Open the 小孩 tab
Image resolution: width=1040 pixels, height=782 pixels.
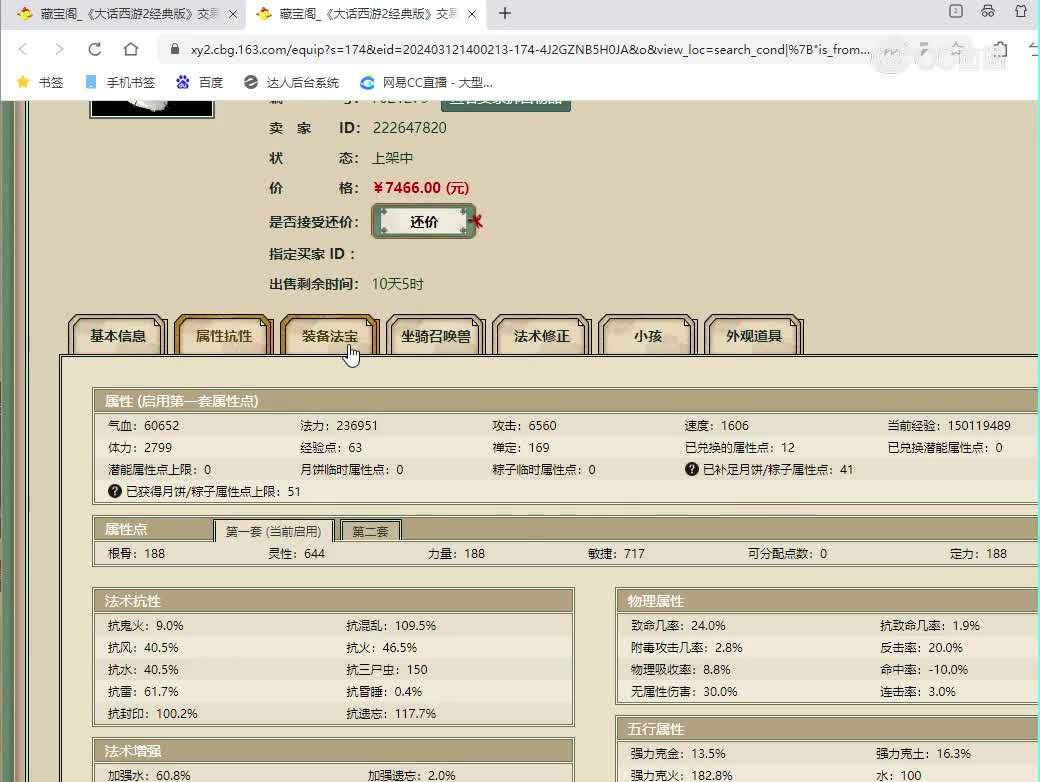pos(648,336)
